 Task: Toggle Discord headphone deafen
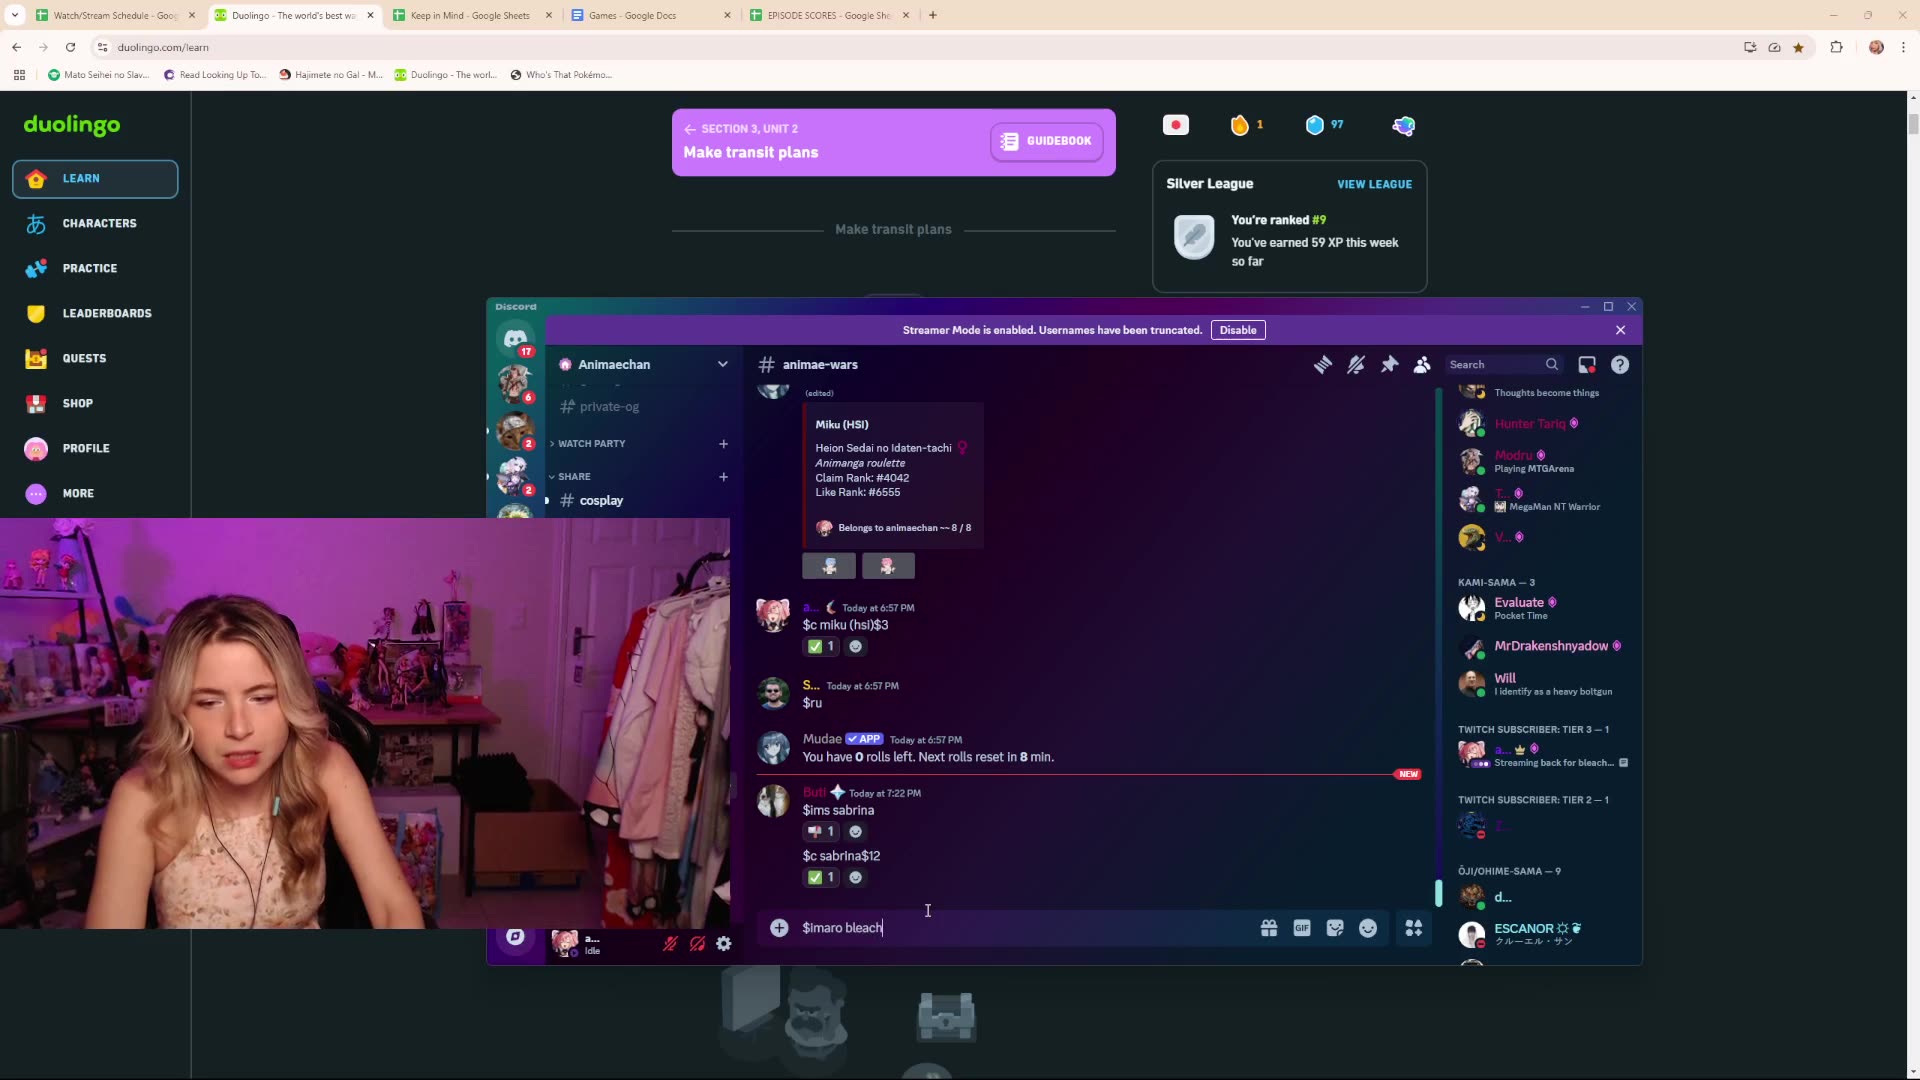[x=697, y=943]
